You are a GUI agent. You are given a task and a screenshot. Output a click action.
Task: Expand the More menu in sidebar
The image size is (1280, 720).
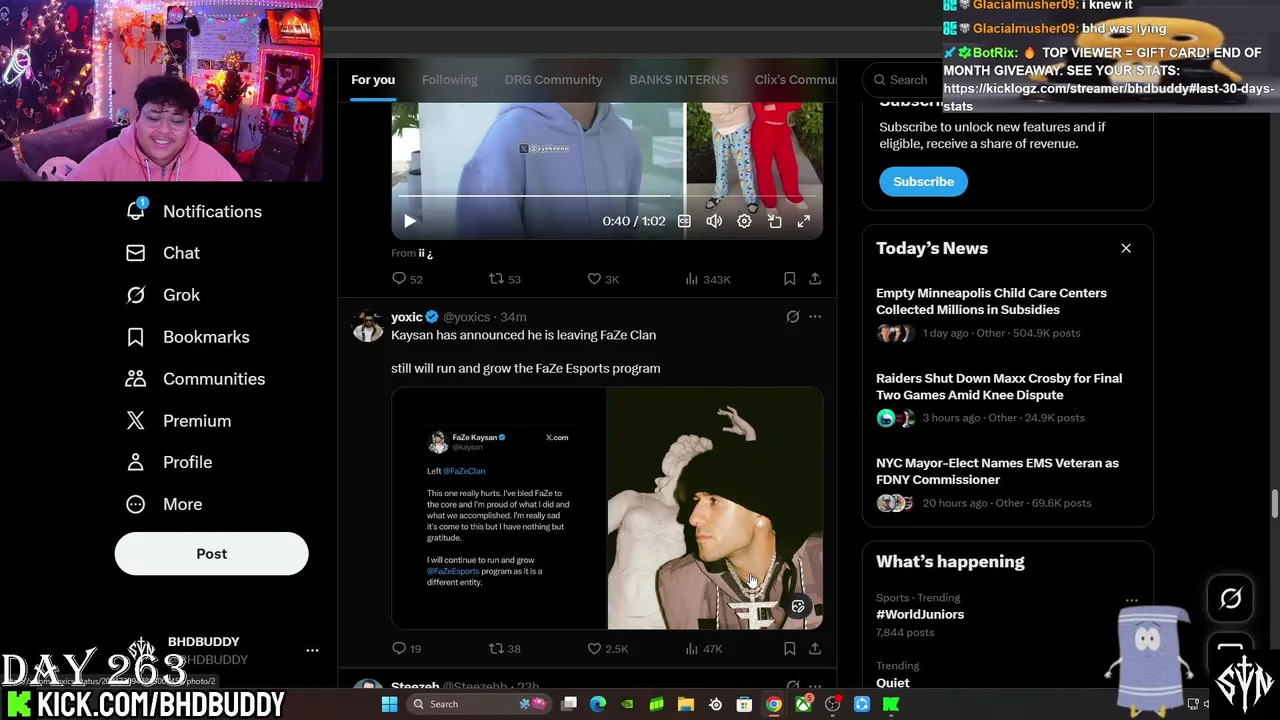(x=164, y=504)
